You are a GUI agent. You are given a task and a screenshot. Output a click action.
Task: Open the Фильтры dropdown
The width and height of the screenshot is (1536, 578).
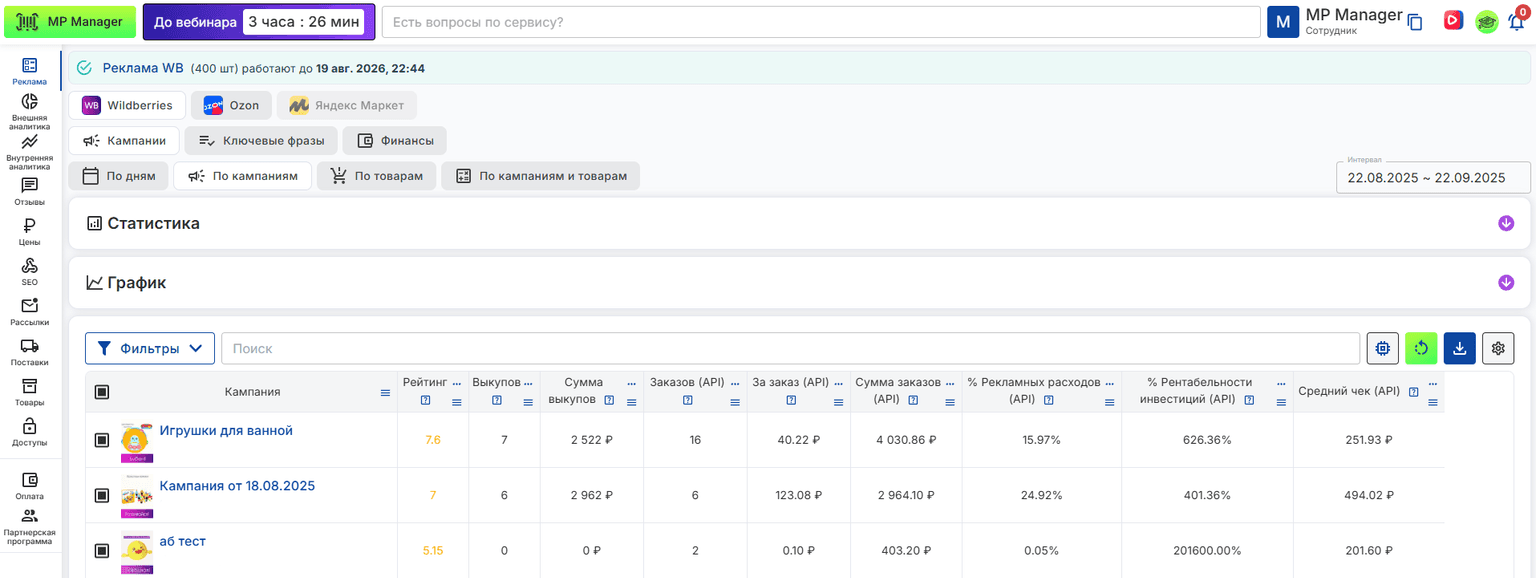coord(150,348)
